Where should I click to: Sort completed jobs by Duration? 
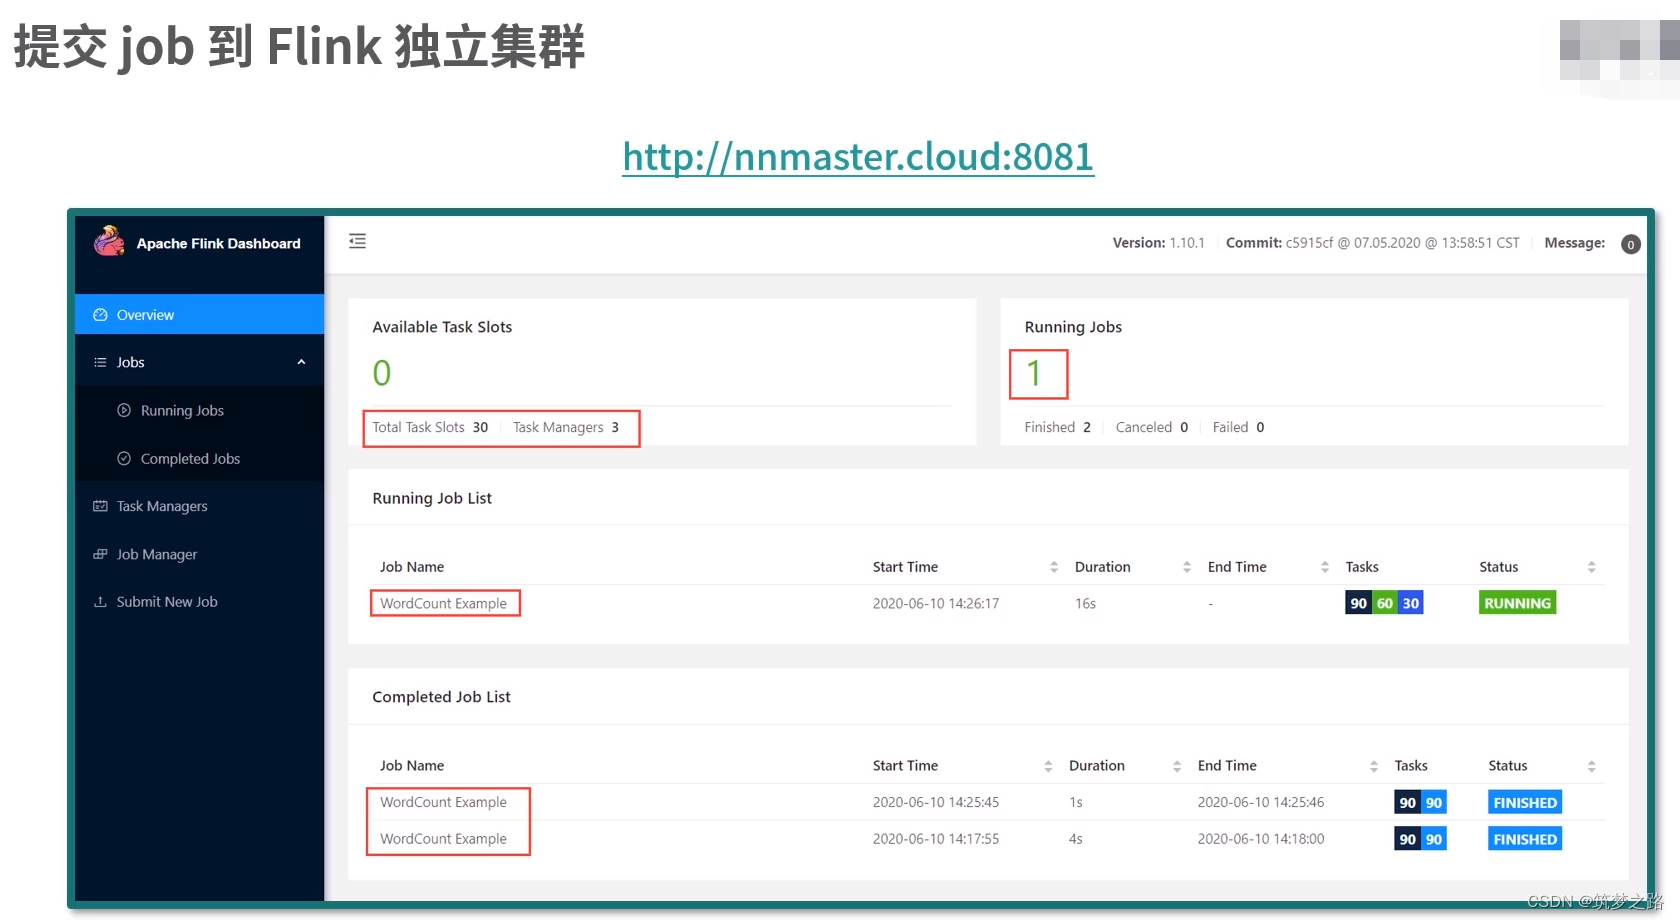coord(1177,766)
